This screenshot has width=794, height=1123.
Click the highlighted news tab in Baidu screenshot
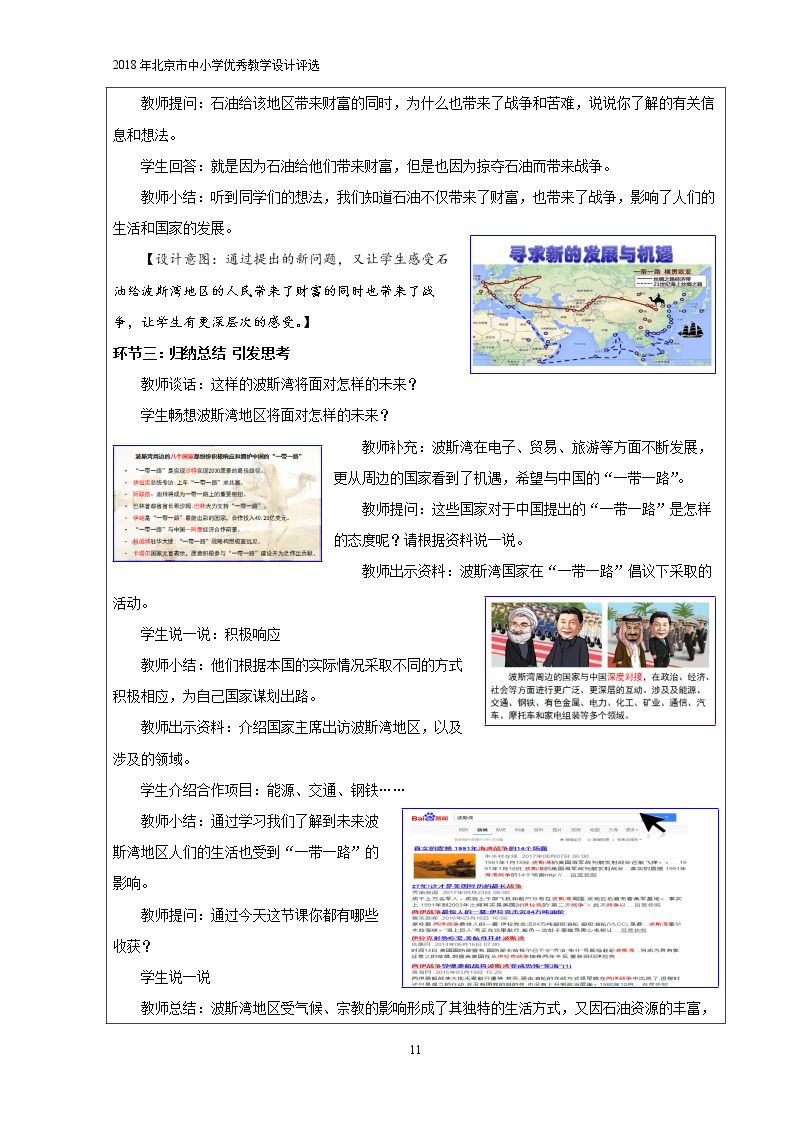(480, 829)
